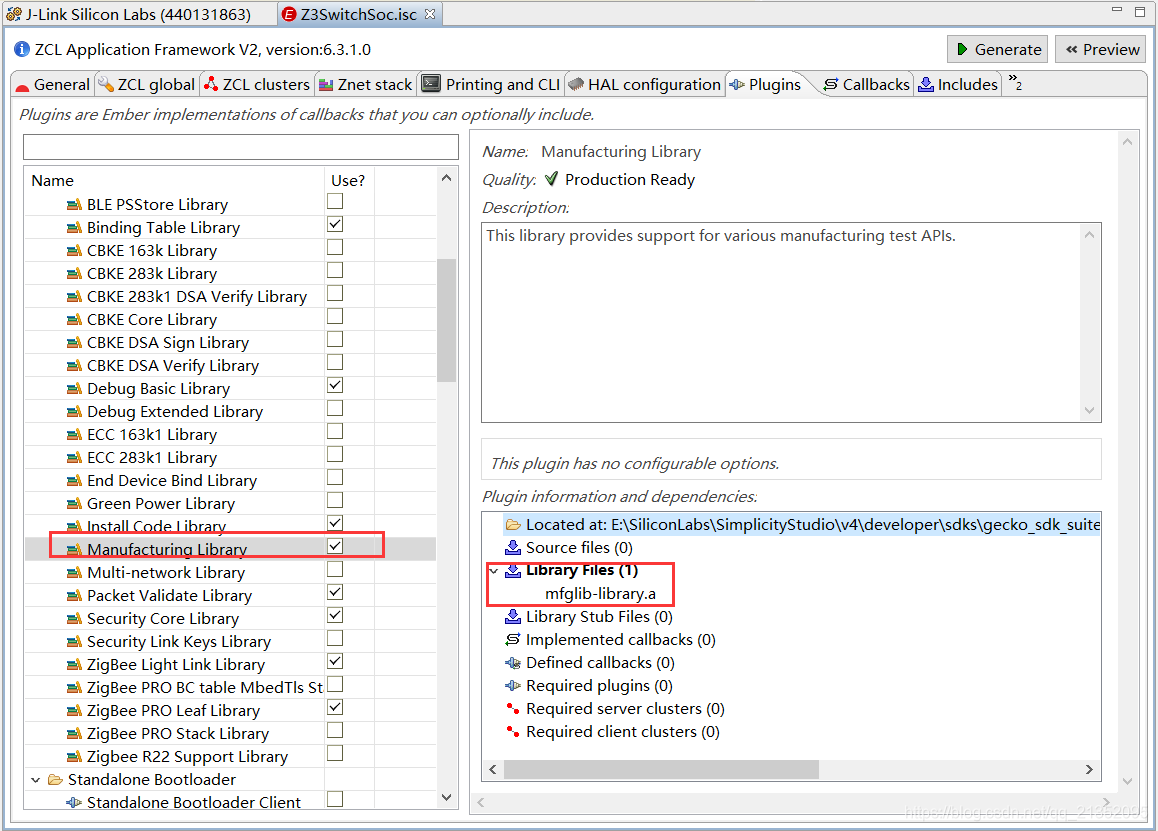The width and height of the screenshot is (1158, 831).
Task: Click the Library Files download icon
Action: tap(513, 570)
